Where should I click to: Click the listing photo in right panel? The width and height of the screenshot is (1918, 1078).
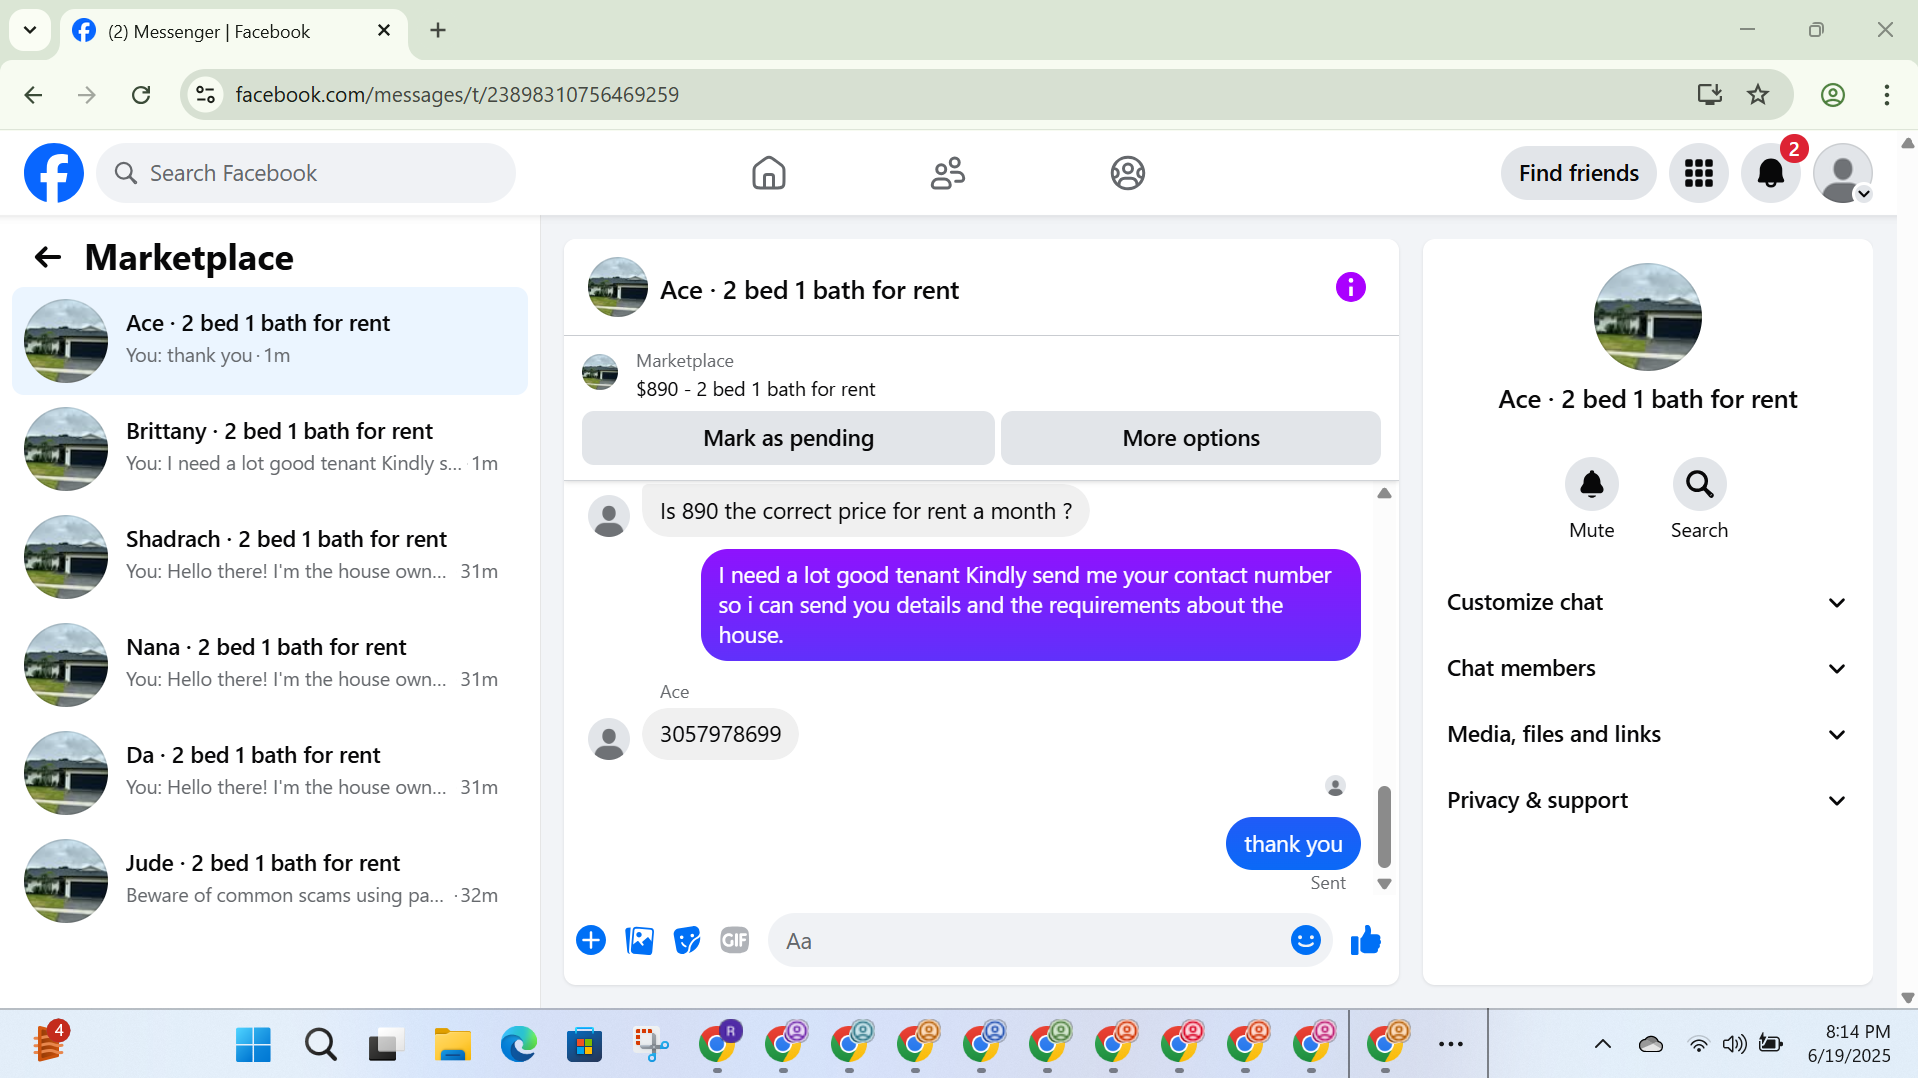(x=1647, y=317)
